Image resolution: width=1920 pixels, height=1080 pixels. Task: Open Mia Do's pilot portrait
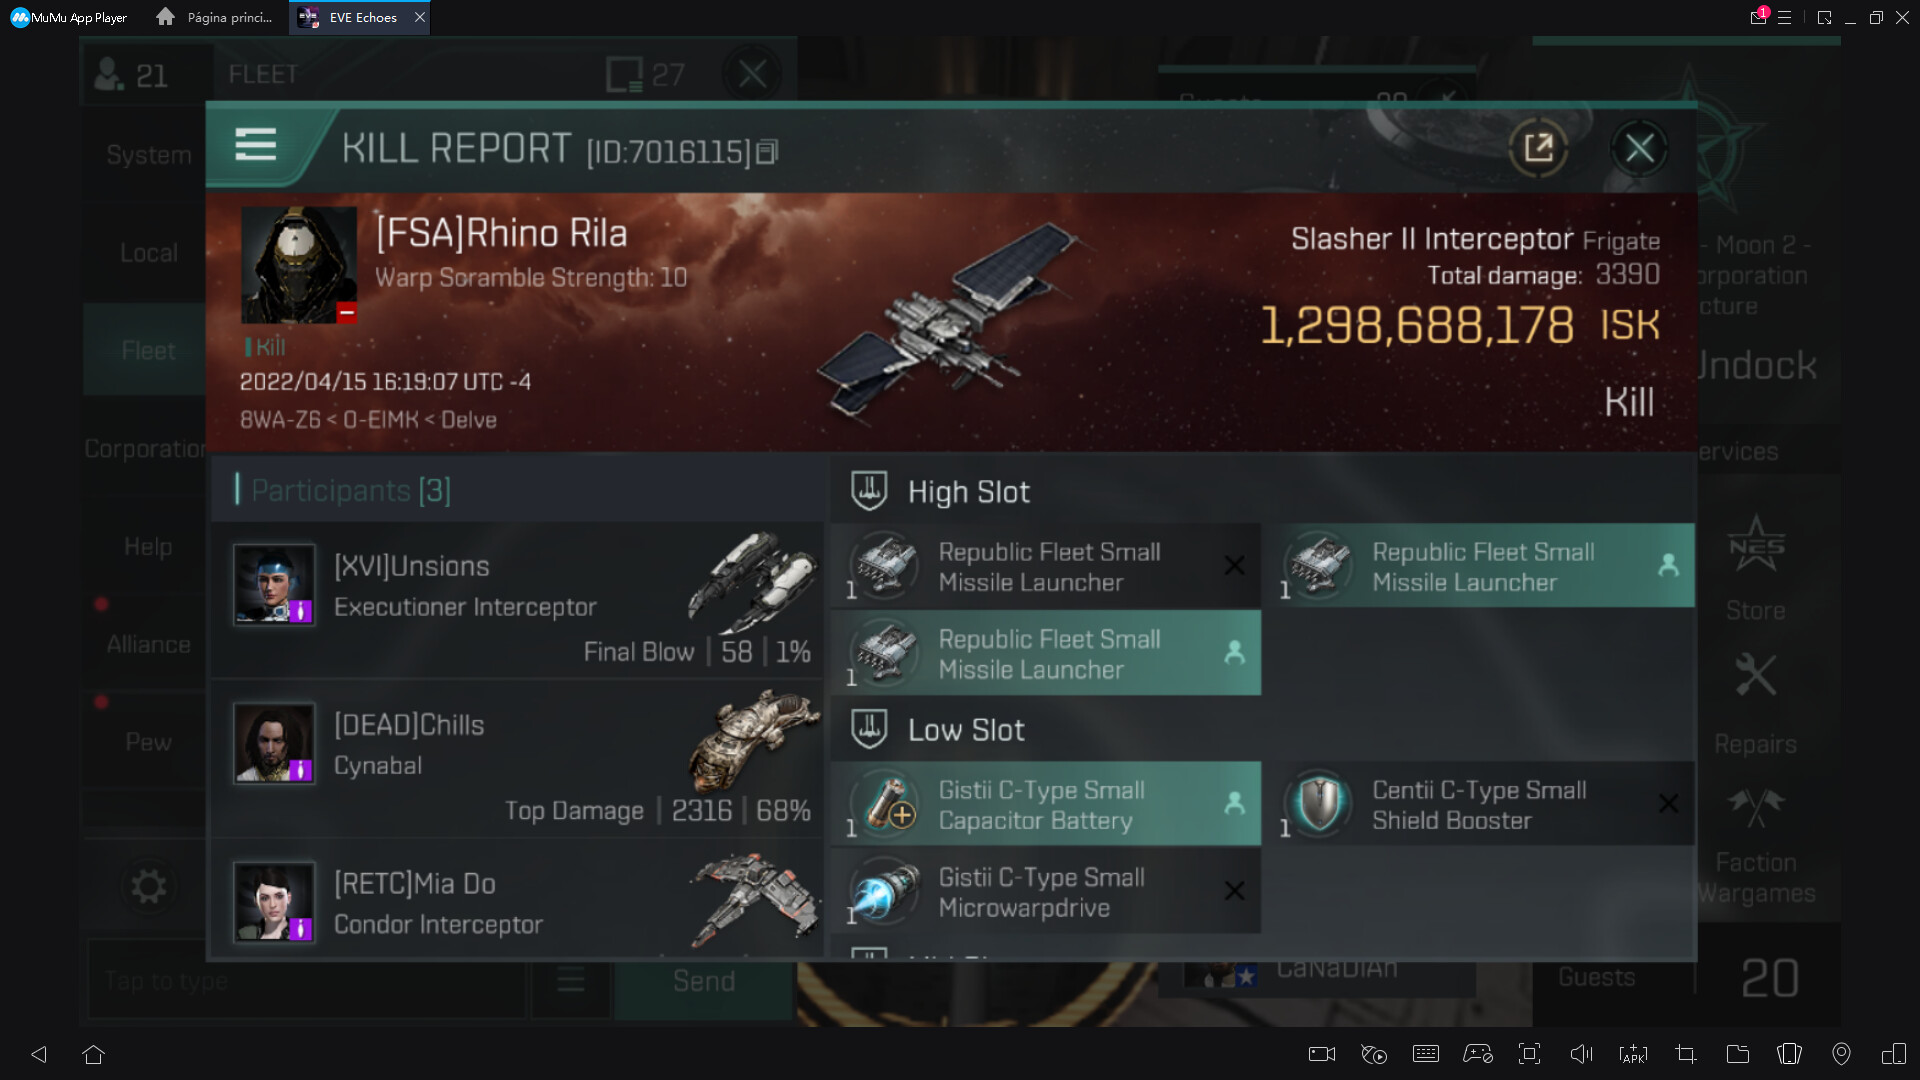274,902
